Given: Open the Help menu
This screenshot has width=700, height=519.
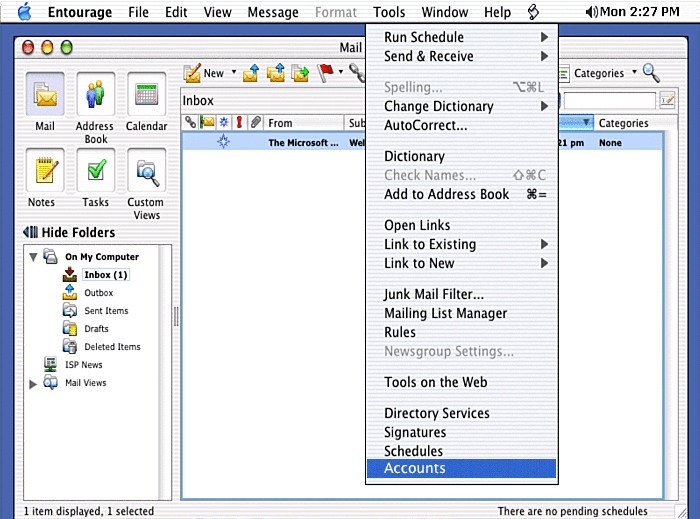Looking at the screenshot, I should (x=497, y=12).
